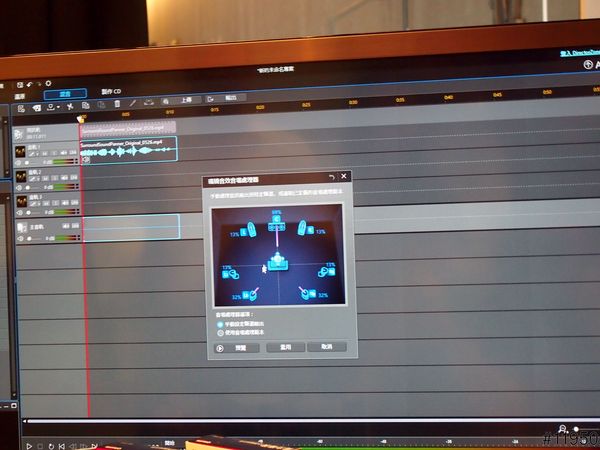Toggle the speaker mute button on 音軌 1
This screenshot has width=600, height=450.
pos(64,153)
